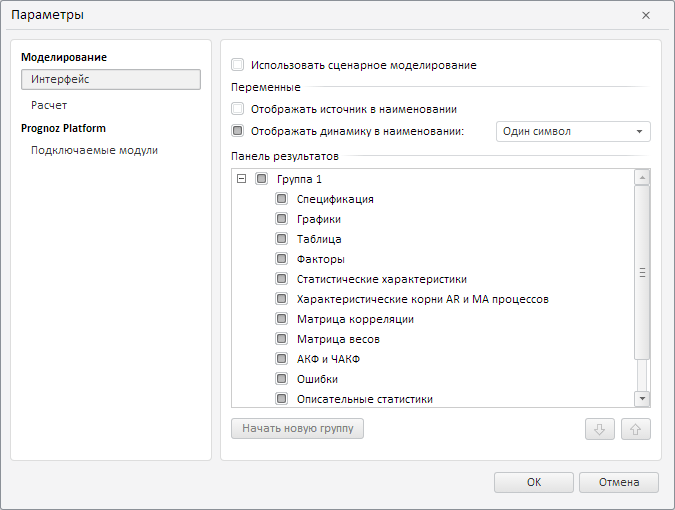Viewport: 675px width, 510px height.
Task: Enable Использовать сценарное моделирование checkbox
Action: pos(238,65)
